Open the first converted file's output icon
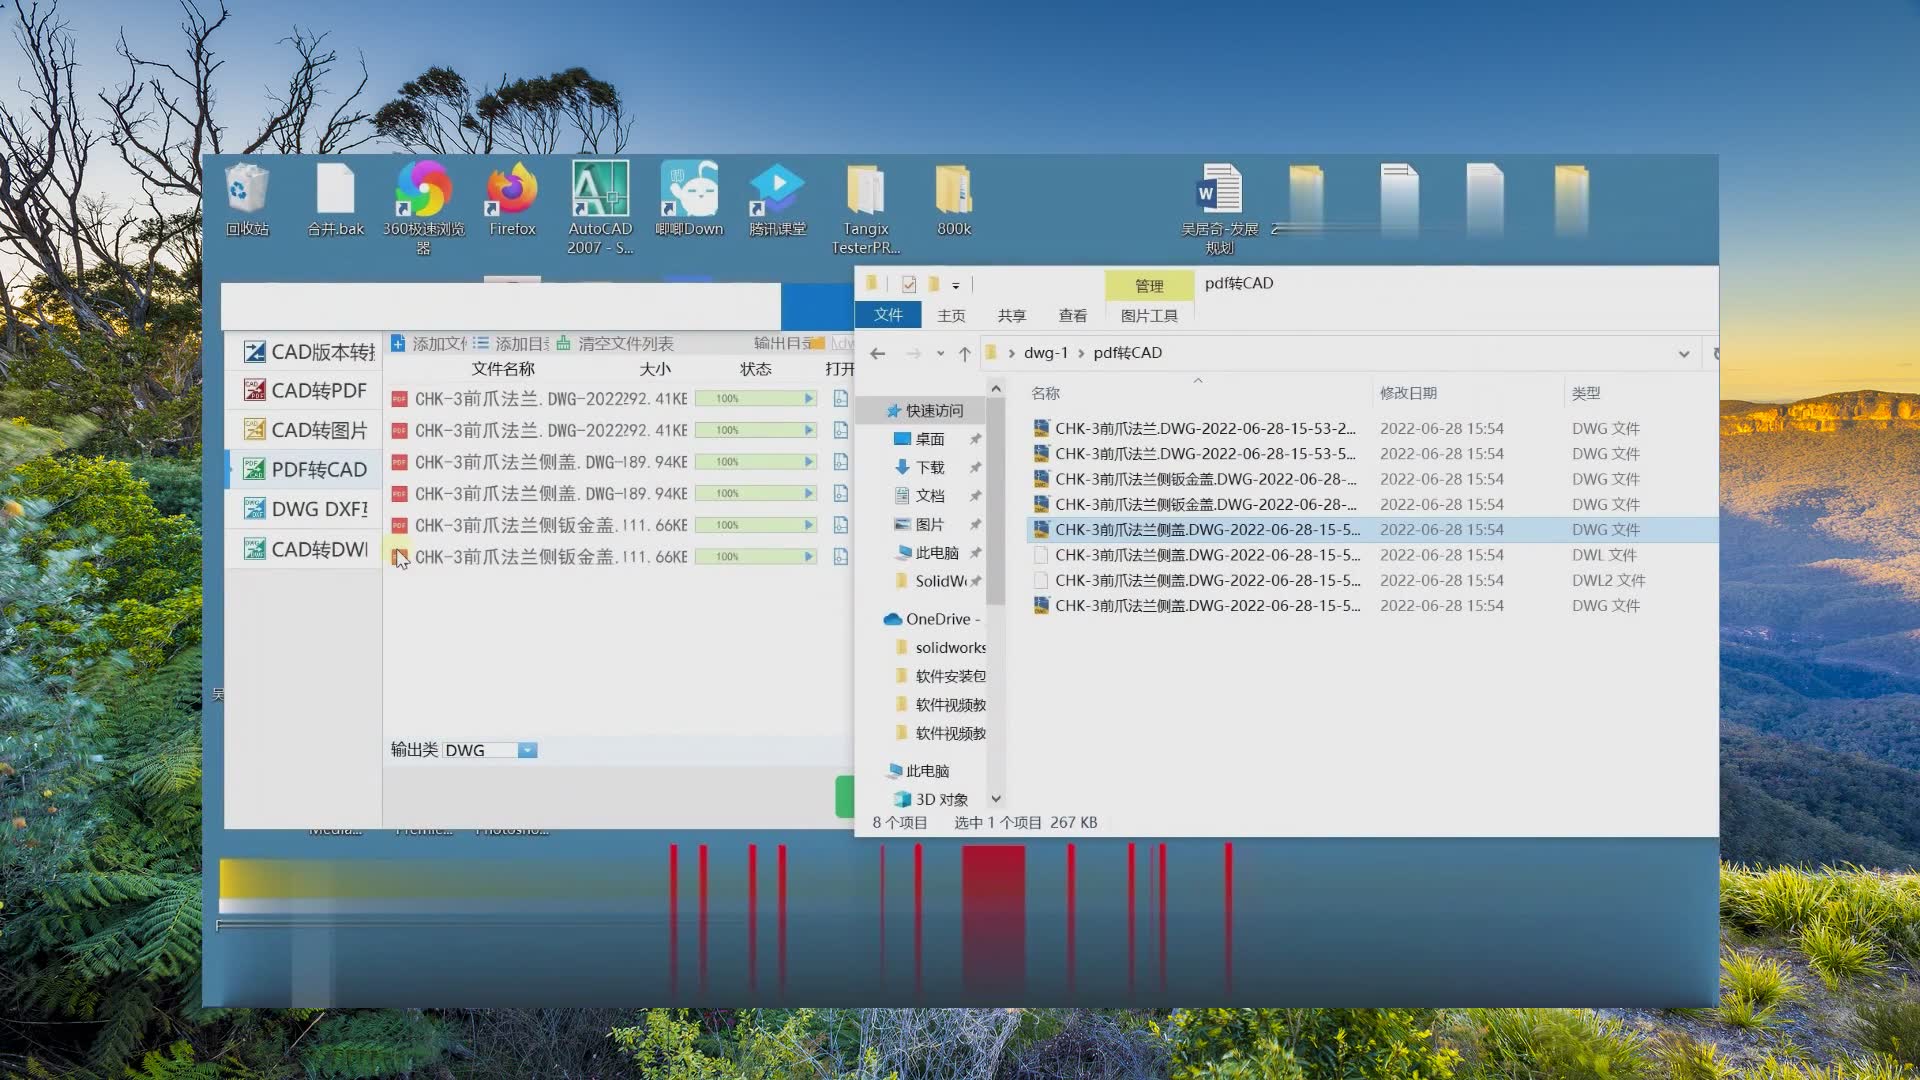Screen dimensions: 1920x1080 841,399
